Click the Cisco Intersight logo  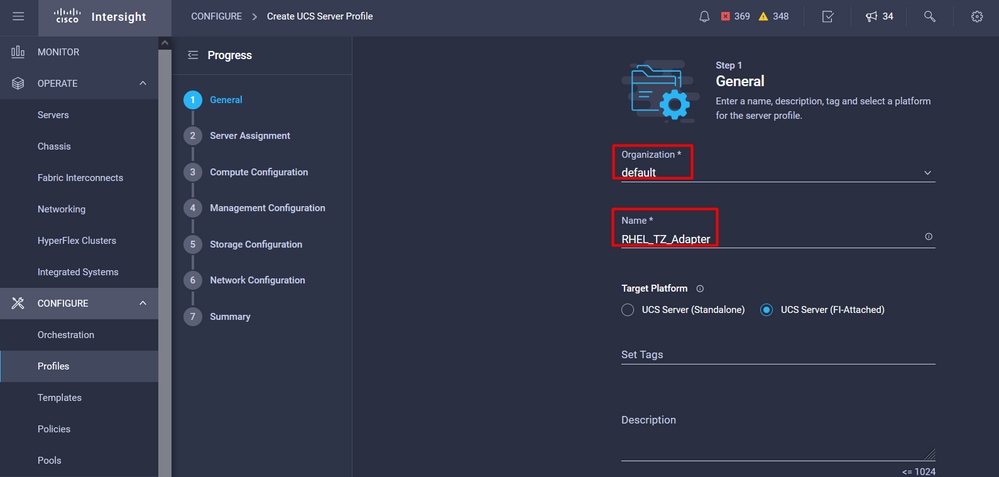click(98, 17)
